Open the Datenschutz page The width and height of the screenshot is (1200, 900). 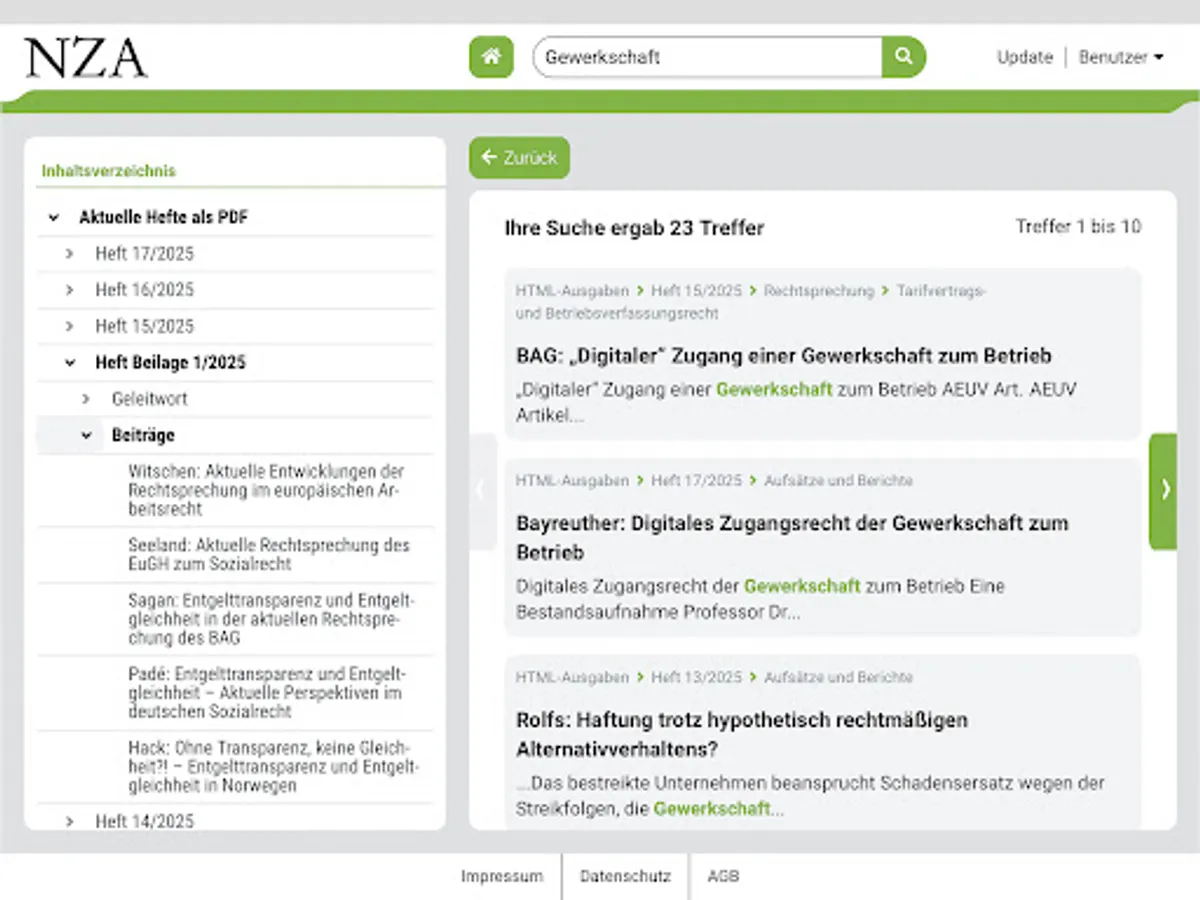coord(625,876)
